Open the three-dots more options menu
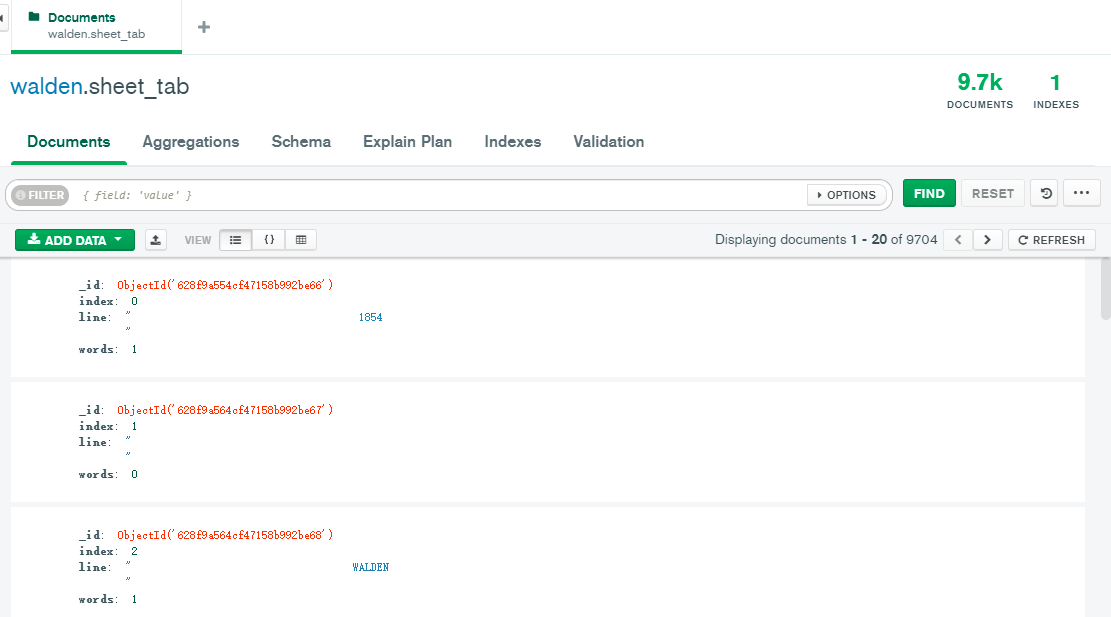1111x617 pixels. (1081, 193)
